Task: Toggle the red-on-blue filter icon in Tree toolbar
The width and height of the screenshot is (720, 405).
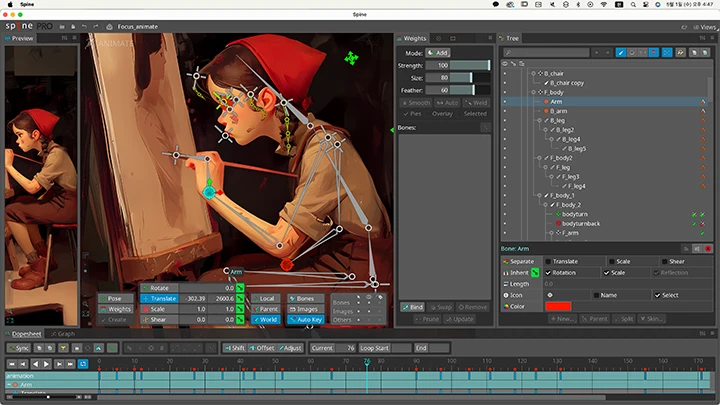Action: coord(654,53)
